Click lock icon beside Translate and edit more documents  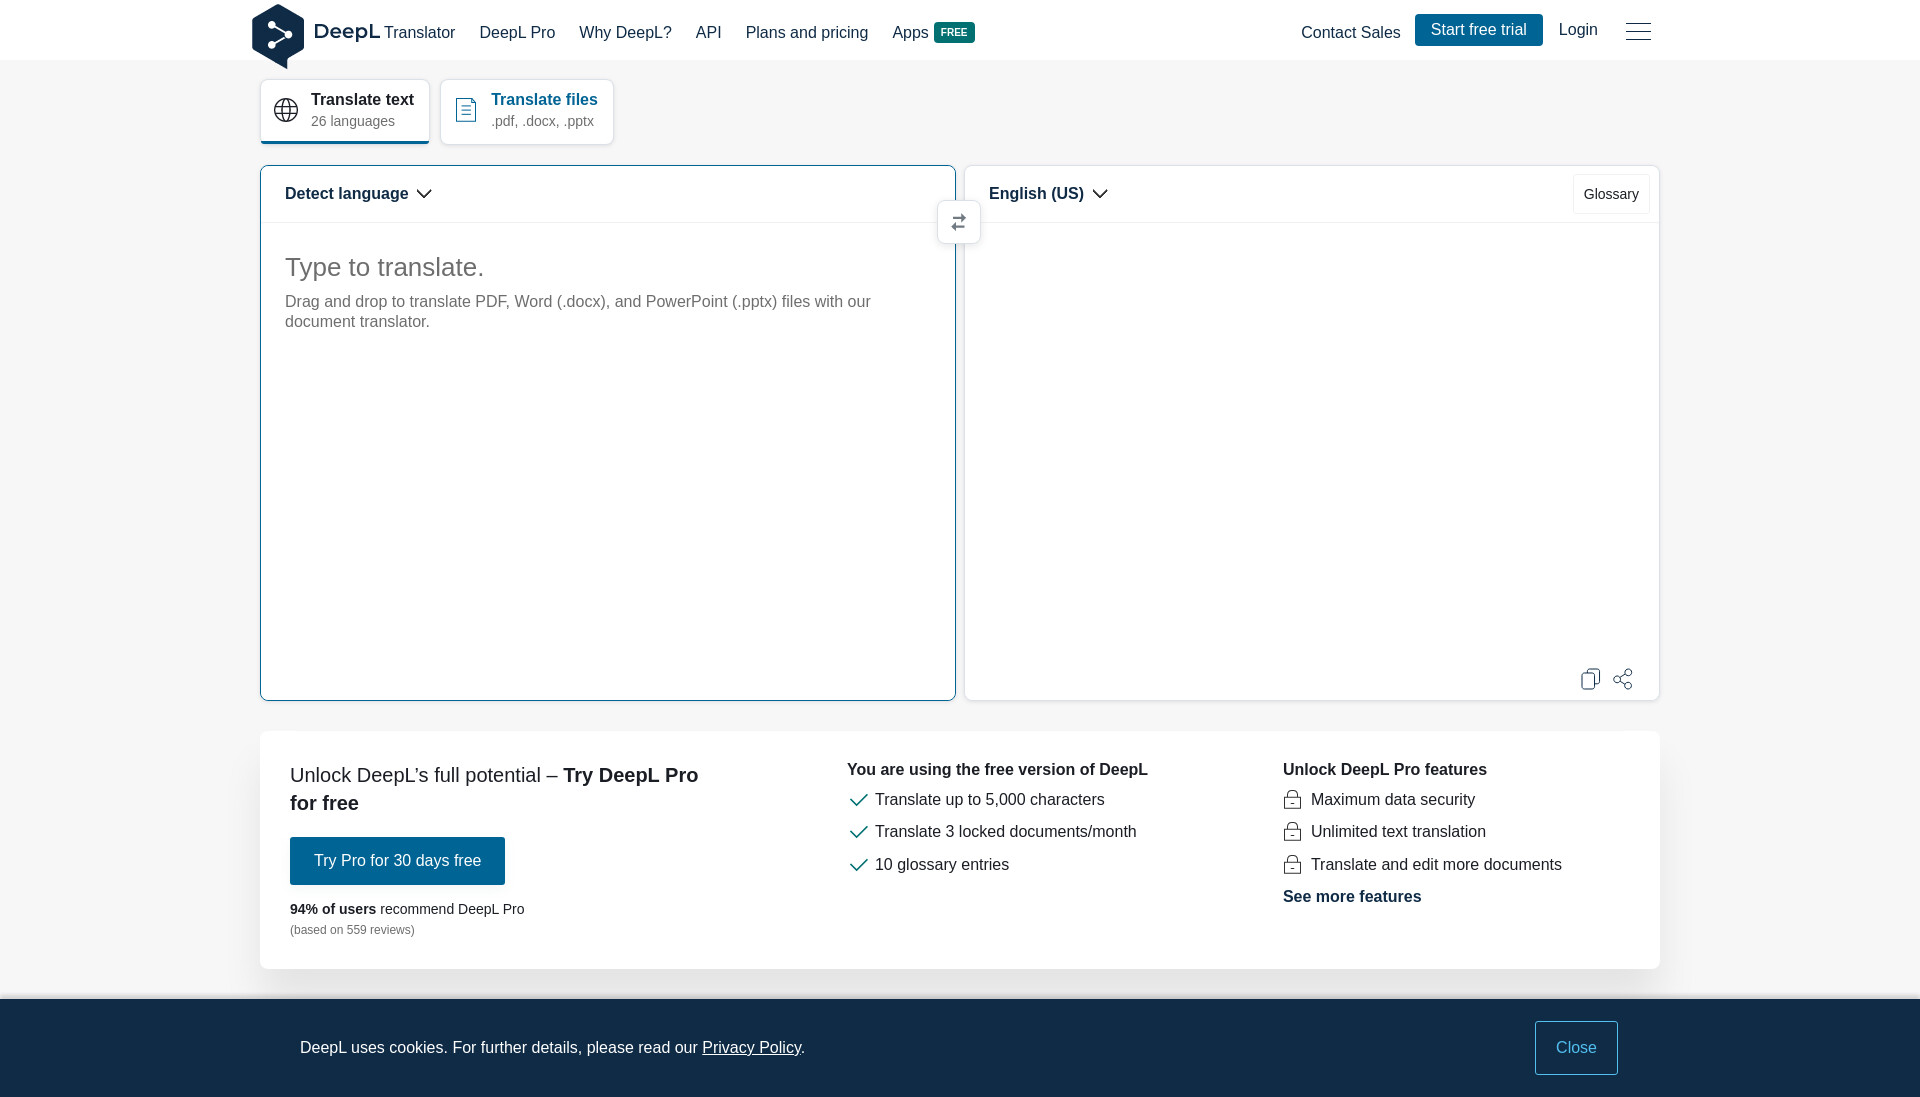(x=1292, y=865)
